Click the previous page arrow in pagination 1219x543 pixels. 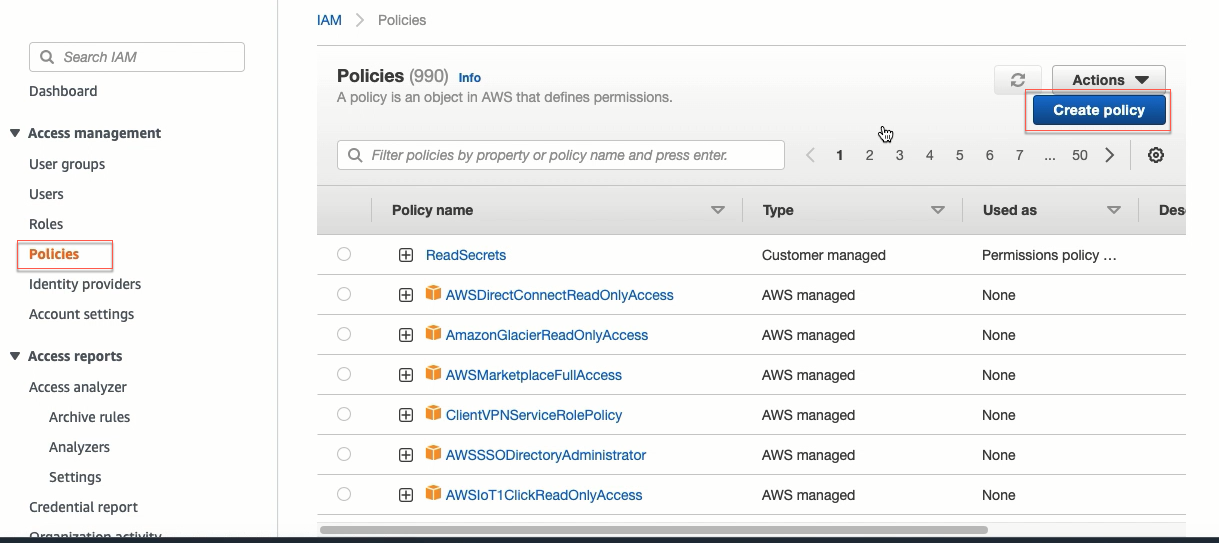pyautogui.click(x=810, y=155)
